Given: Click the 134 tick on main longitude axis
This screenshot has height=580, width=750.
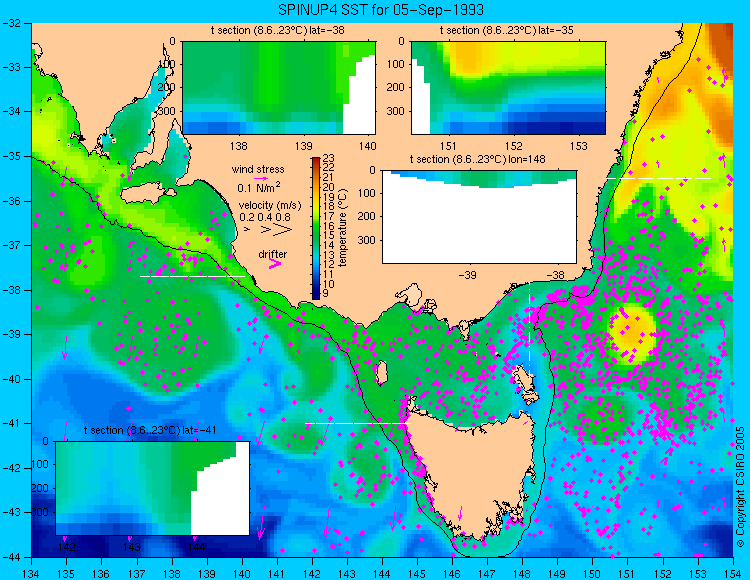Looking at the screenshot, I should [x=32, y=573].
